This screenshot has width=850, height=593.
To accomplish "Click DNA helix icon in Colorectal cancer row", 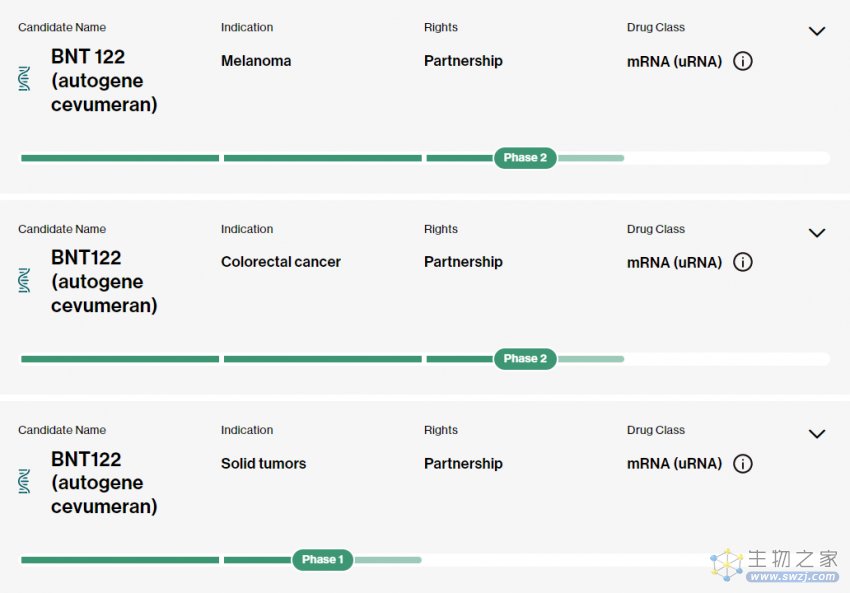I will (24, 280).
